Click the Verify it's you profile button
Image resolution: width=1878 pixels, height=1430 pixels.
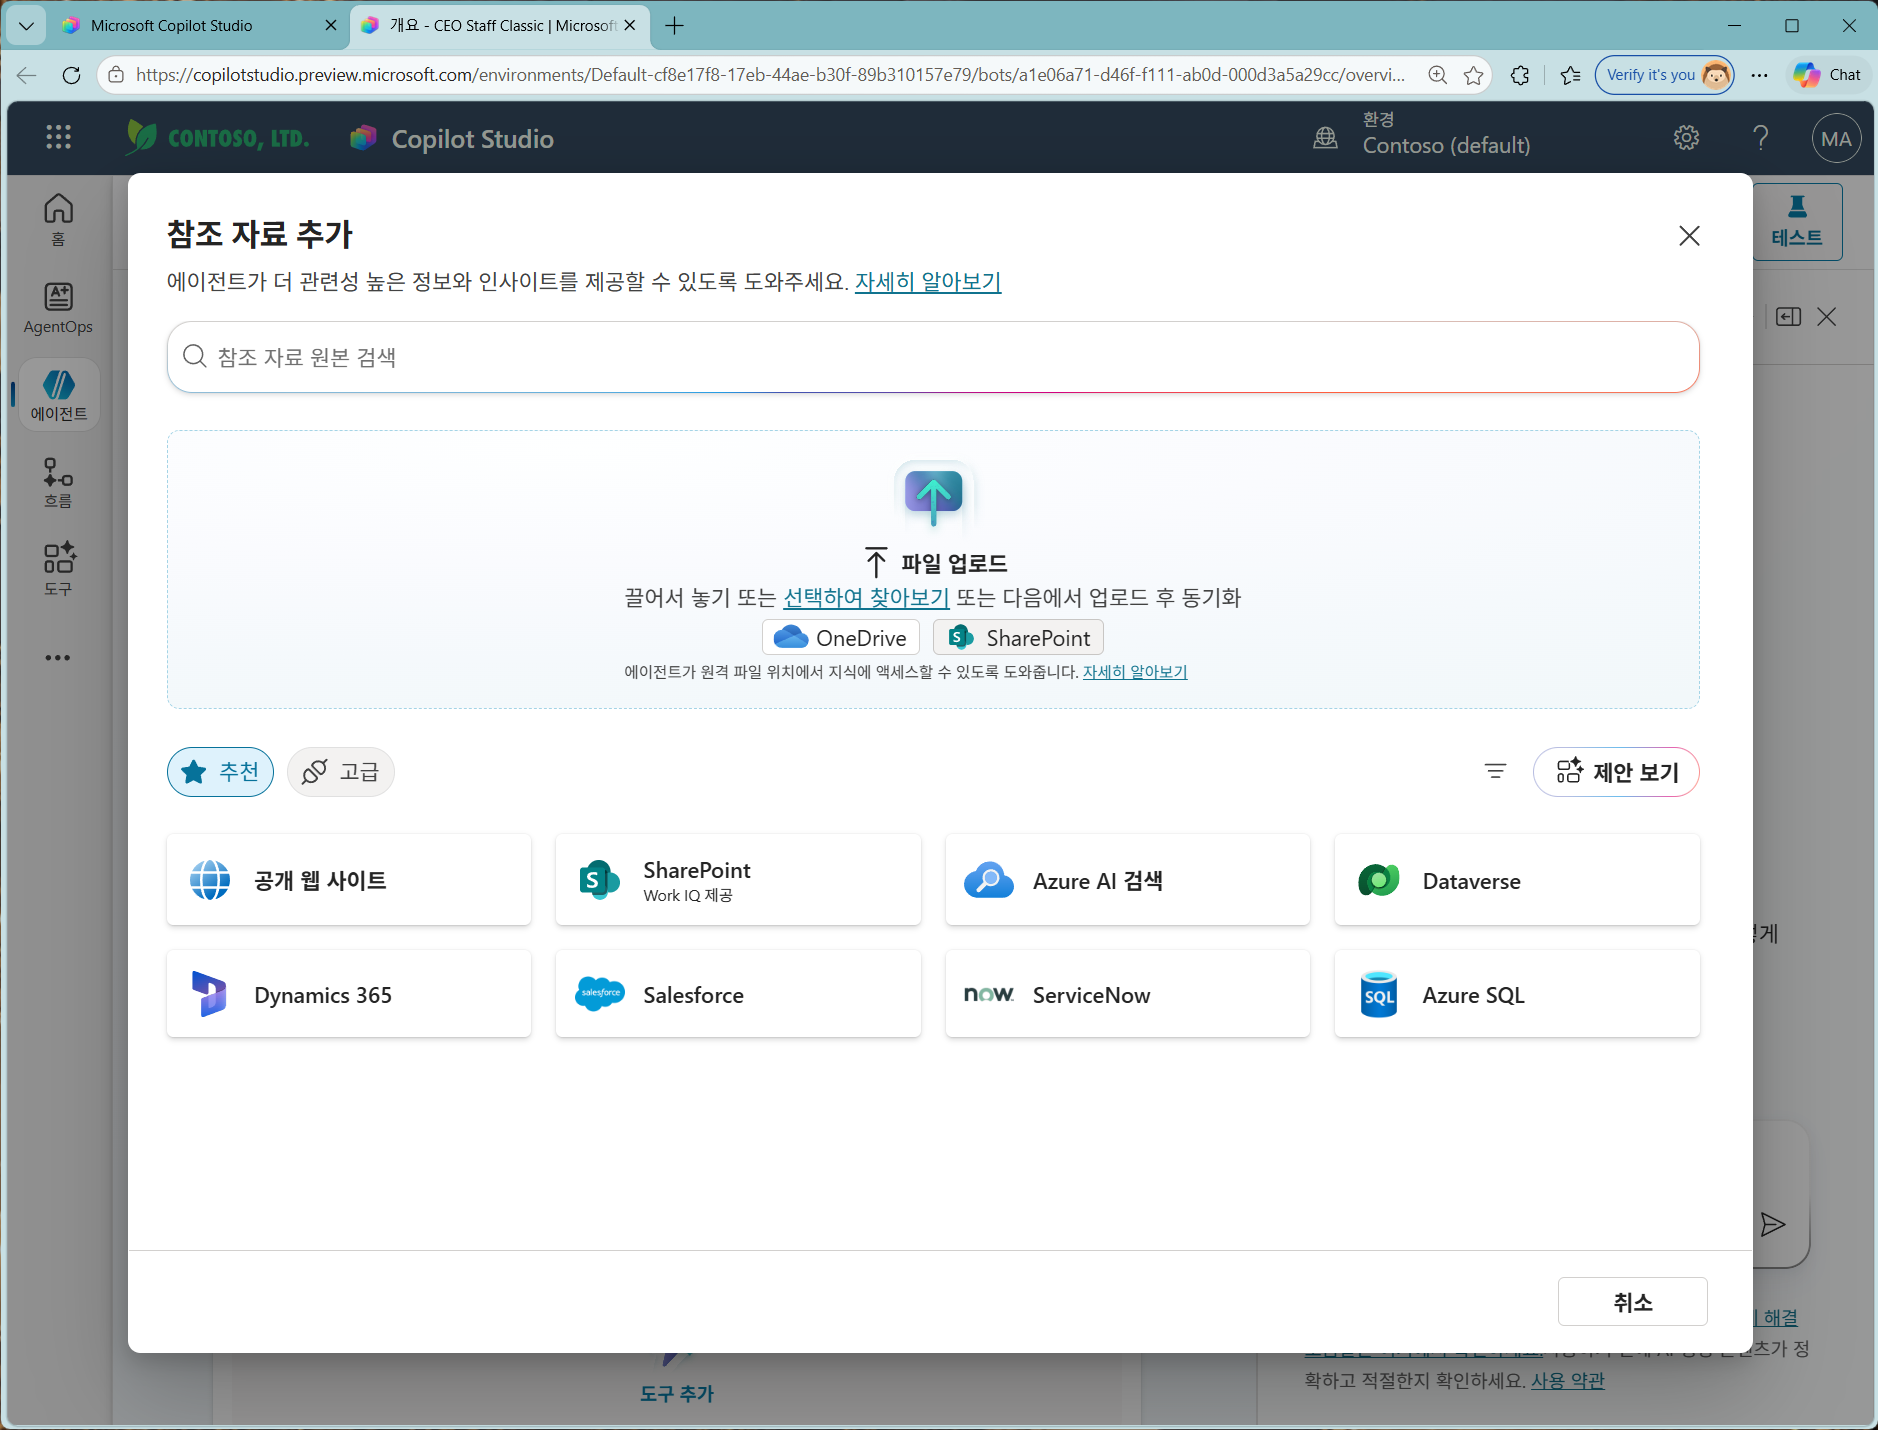pos(1664,75)
